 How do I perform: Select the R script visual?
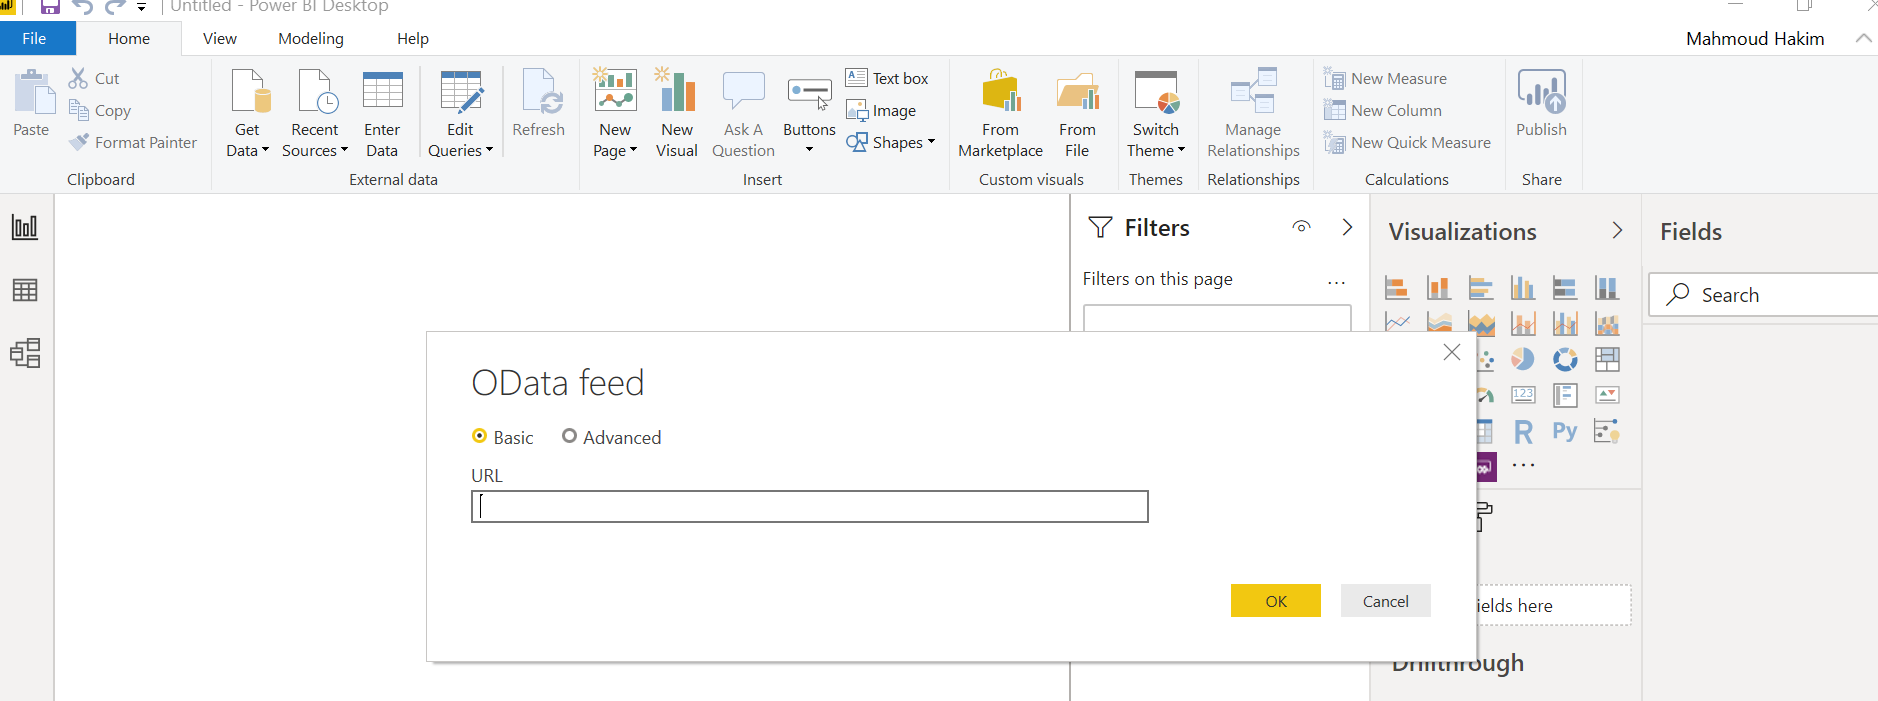[x=1523, y=432]
